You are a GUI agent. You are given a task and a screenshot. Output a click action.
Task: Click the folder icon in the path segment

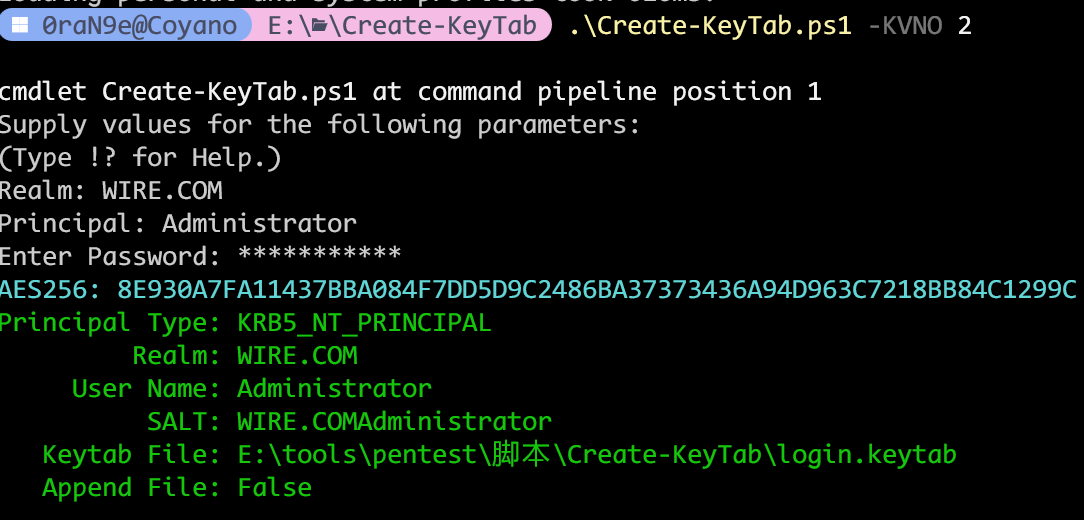320,25
